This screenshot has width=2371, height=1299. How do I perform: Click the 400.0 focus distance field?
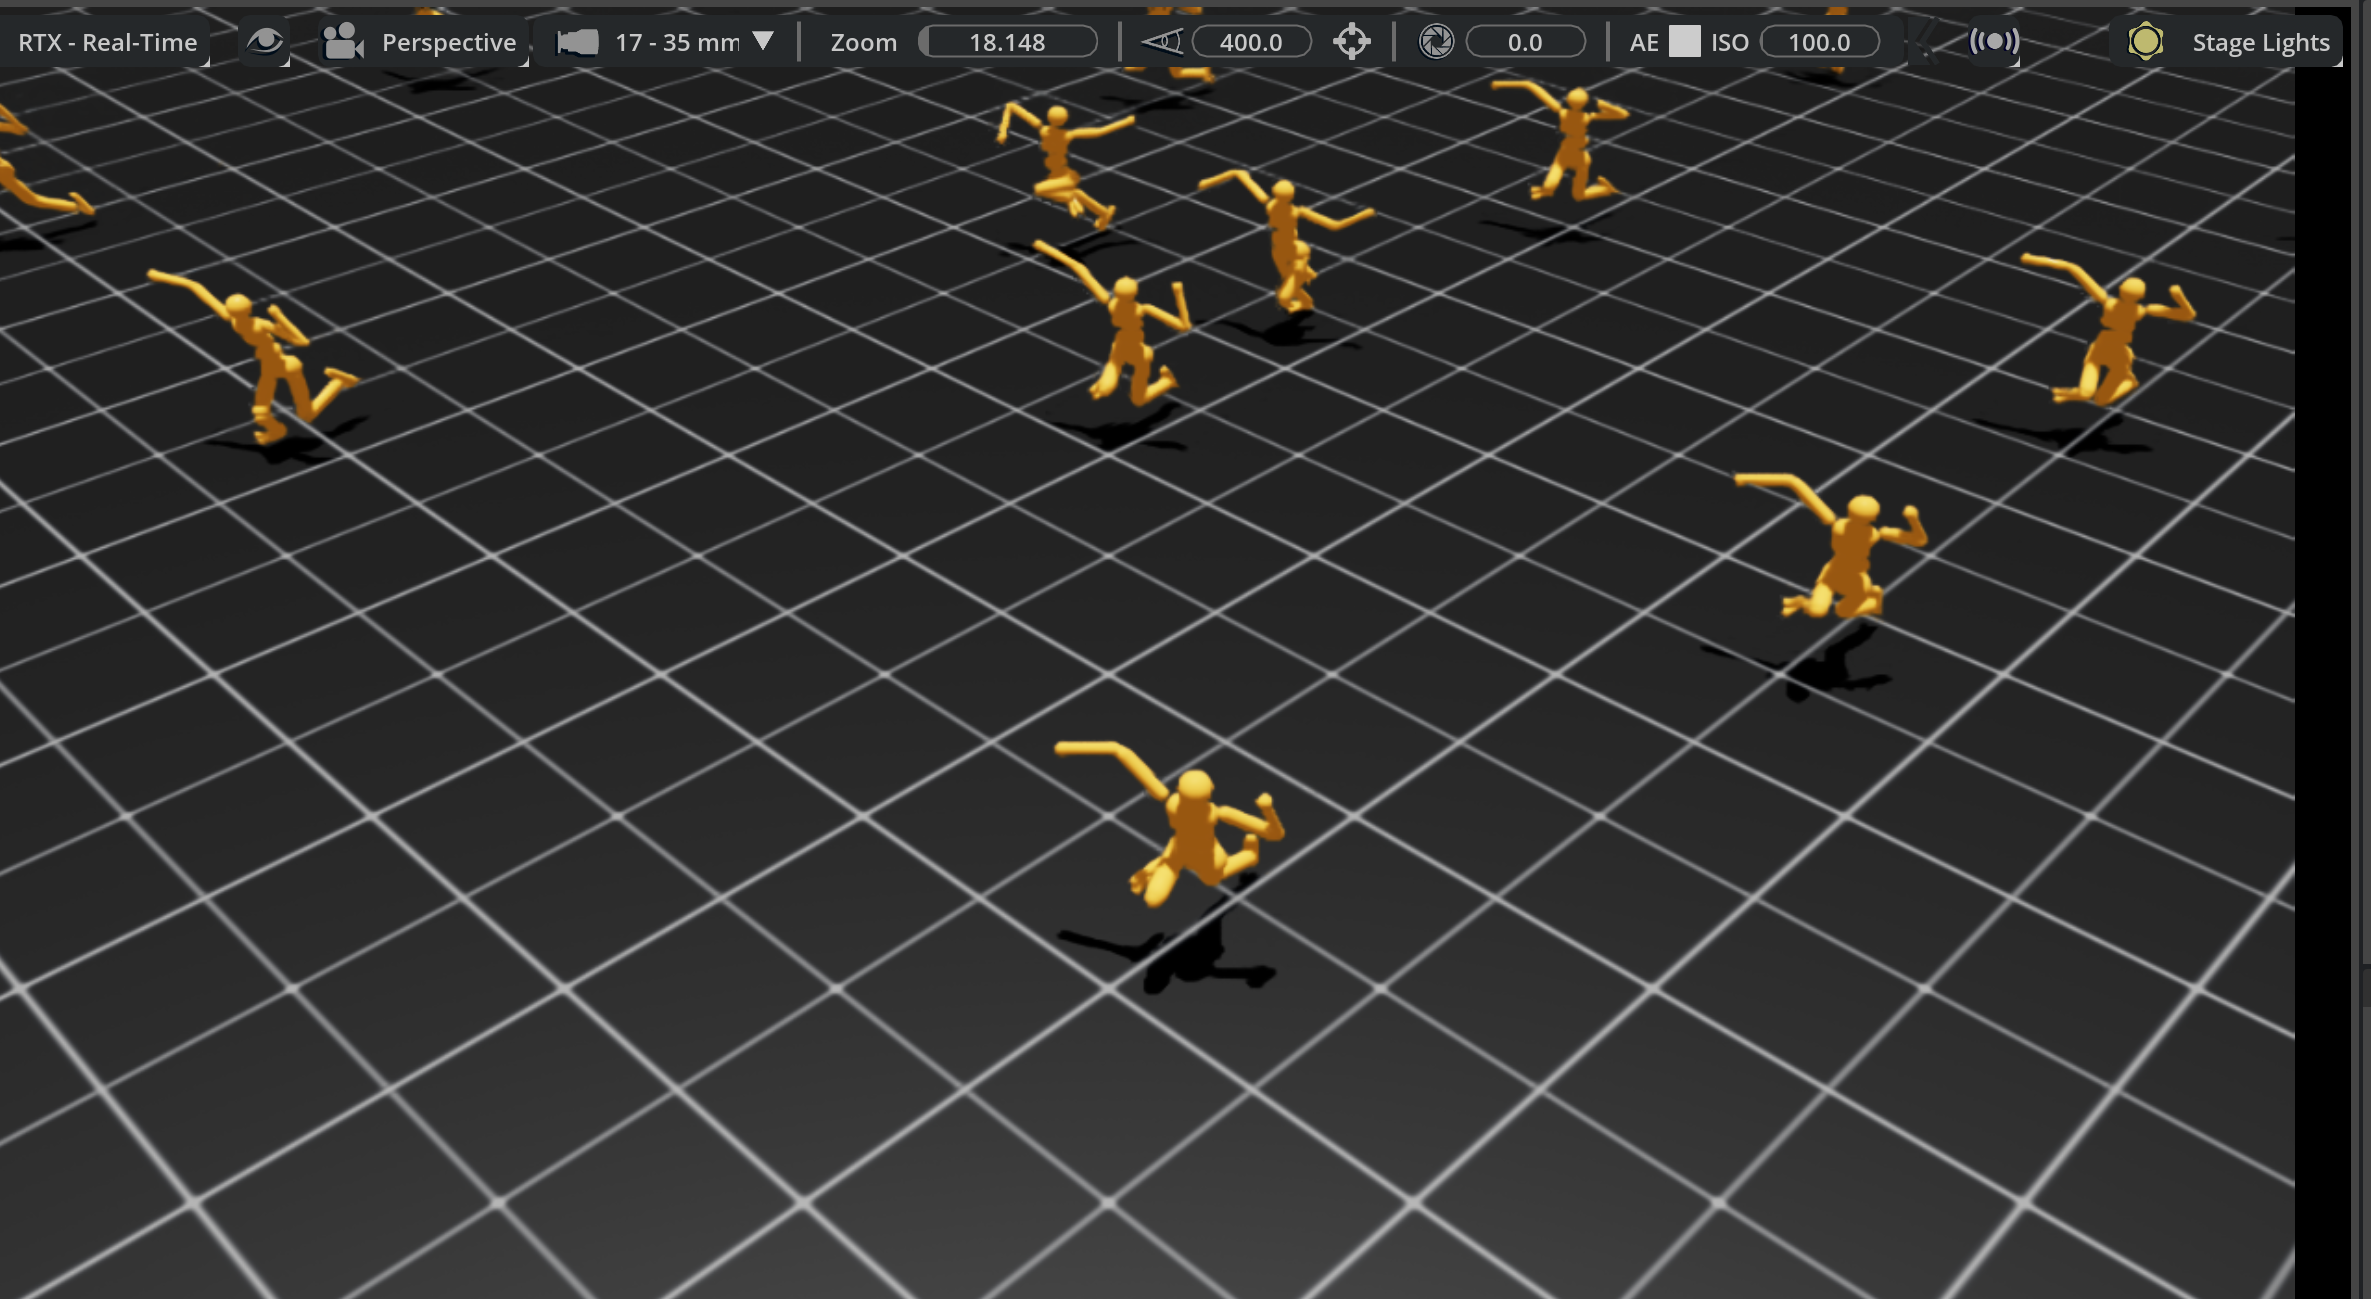[1250, 42]
